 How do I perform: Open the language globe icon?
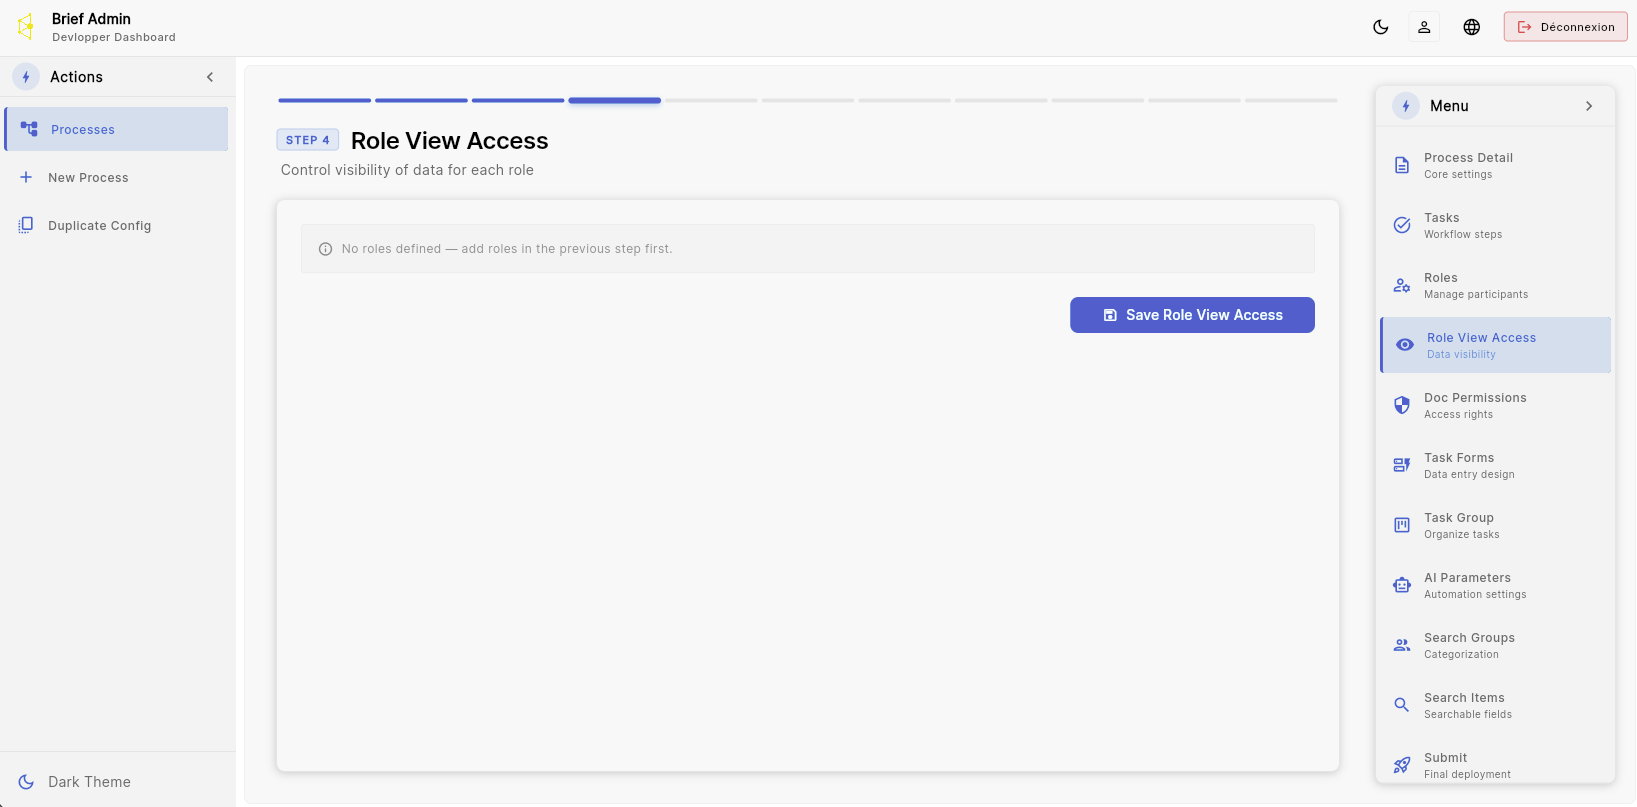[x=1471, y=27]
